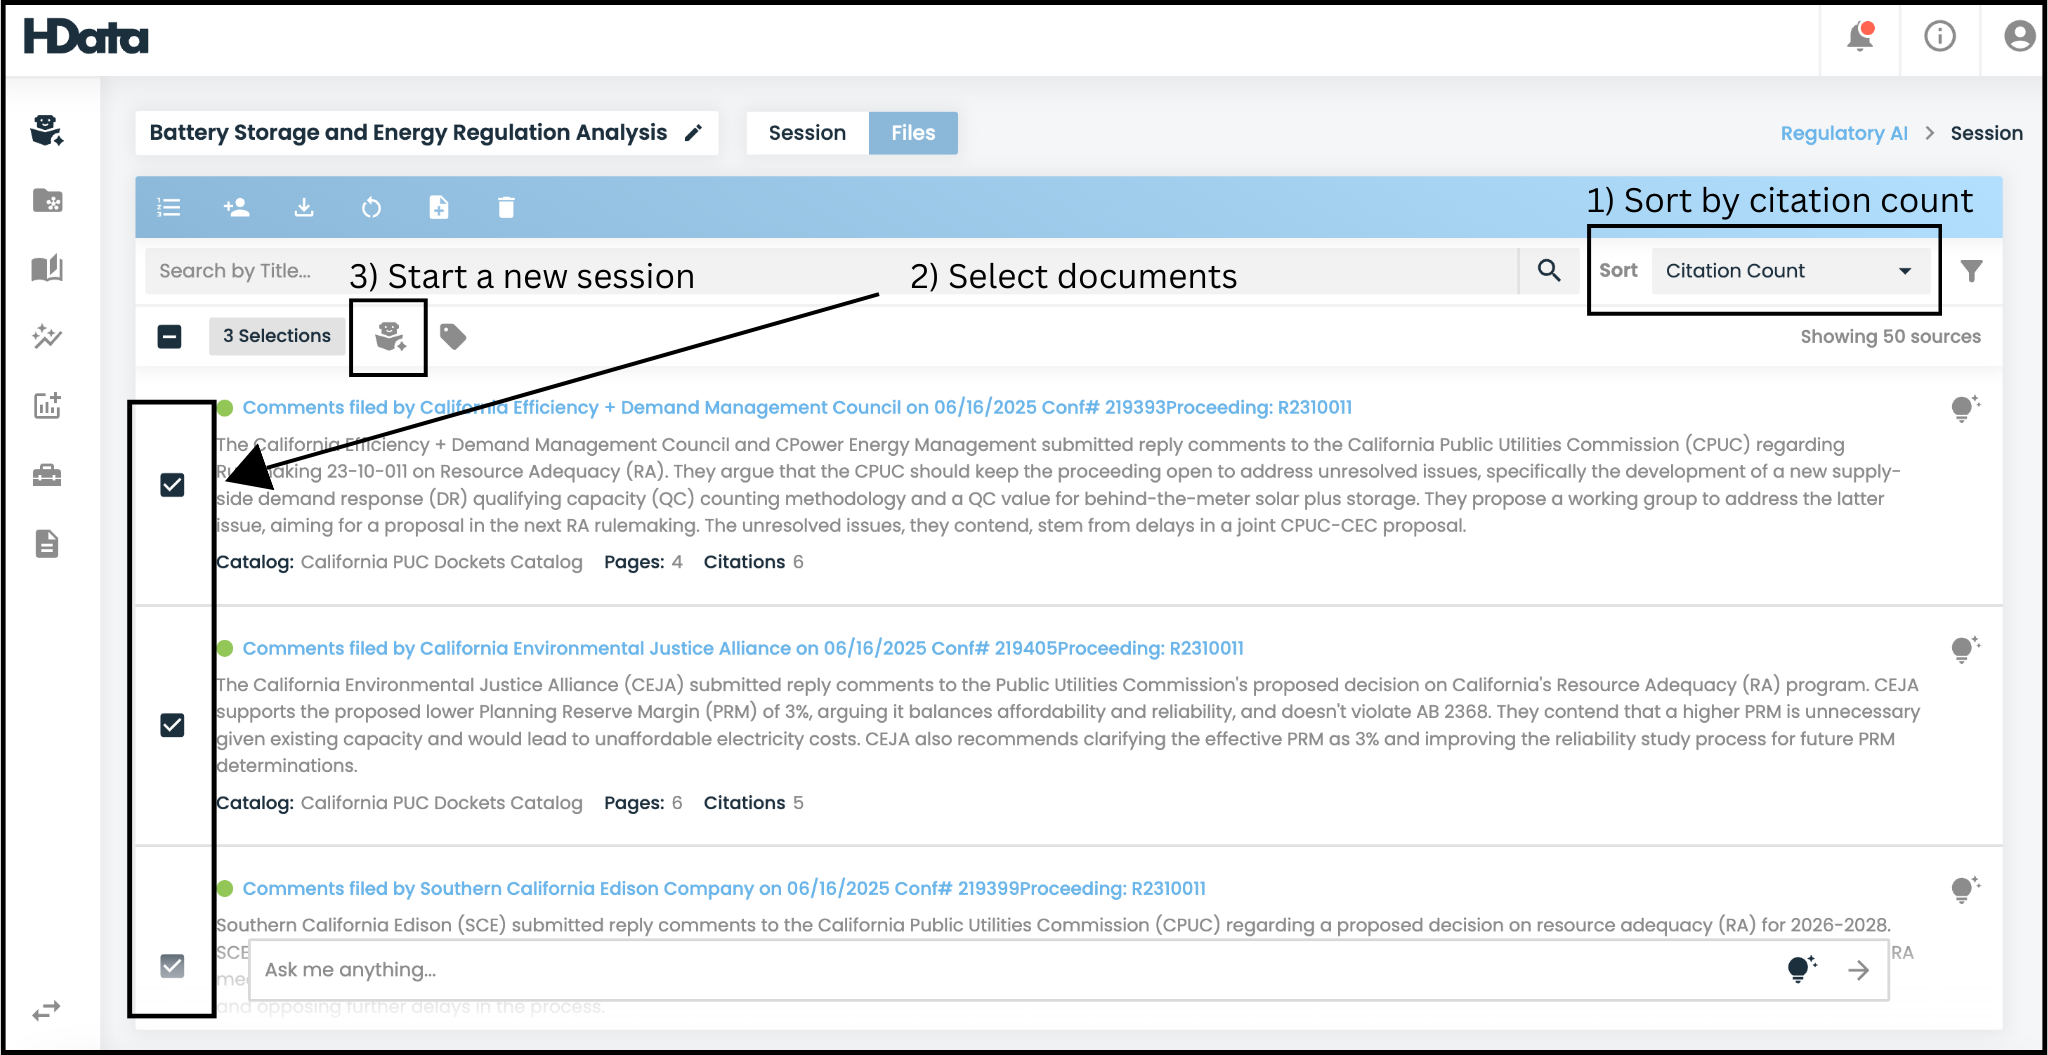Image resolution: width=2048 pixels, height=1055 pixels.
Task: Click the Session breadcrumb
Action: [x=1986, y=133]
